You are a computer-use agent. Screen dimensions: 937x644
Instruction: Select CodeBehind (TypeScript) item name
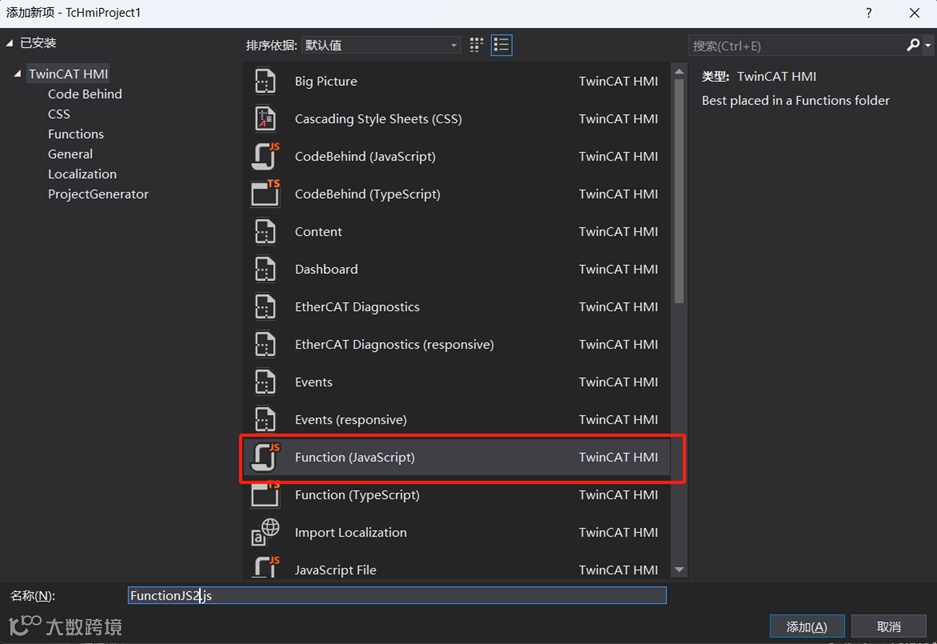point(368,194)
